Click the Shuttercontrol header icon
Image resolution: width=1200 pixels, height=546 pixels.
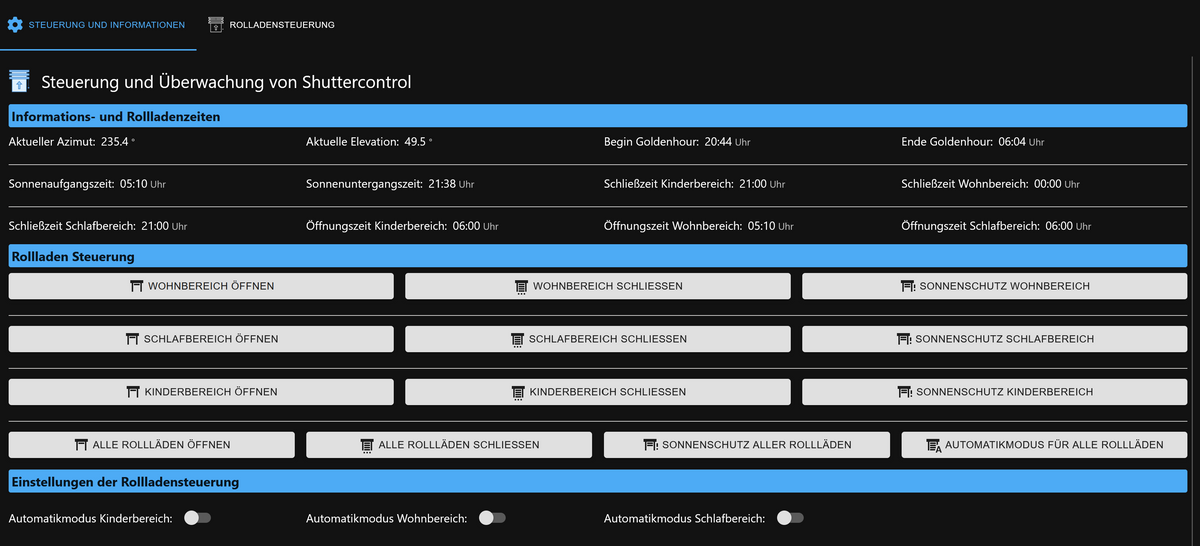(x=18, y=81)
